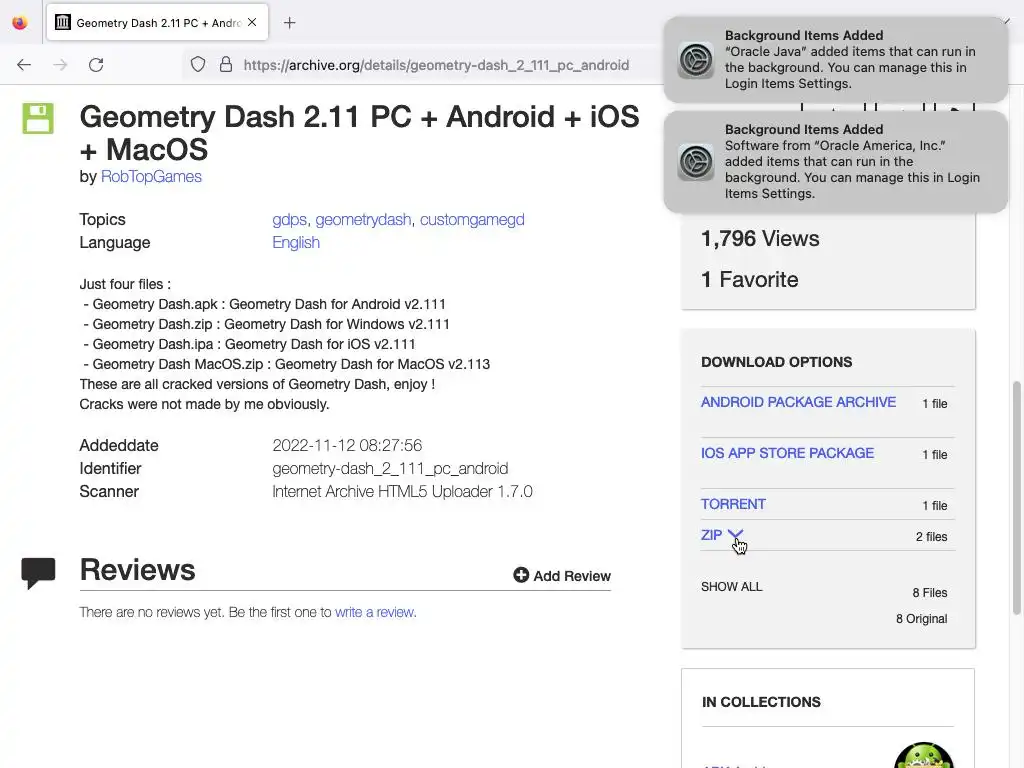Click the Scanner value Internet Archive HTML5 Uploader

pyautogui.click(x=402, y=491)
